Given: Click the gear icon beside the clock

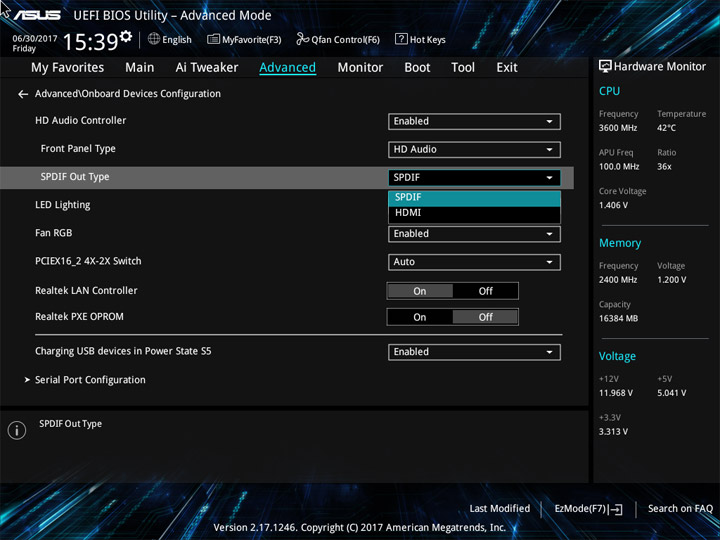Looking at the screenshot, I should click(126, 36).
